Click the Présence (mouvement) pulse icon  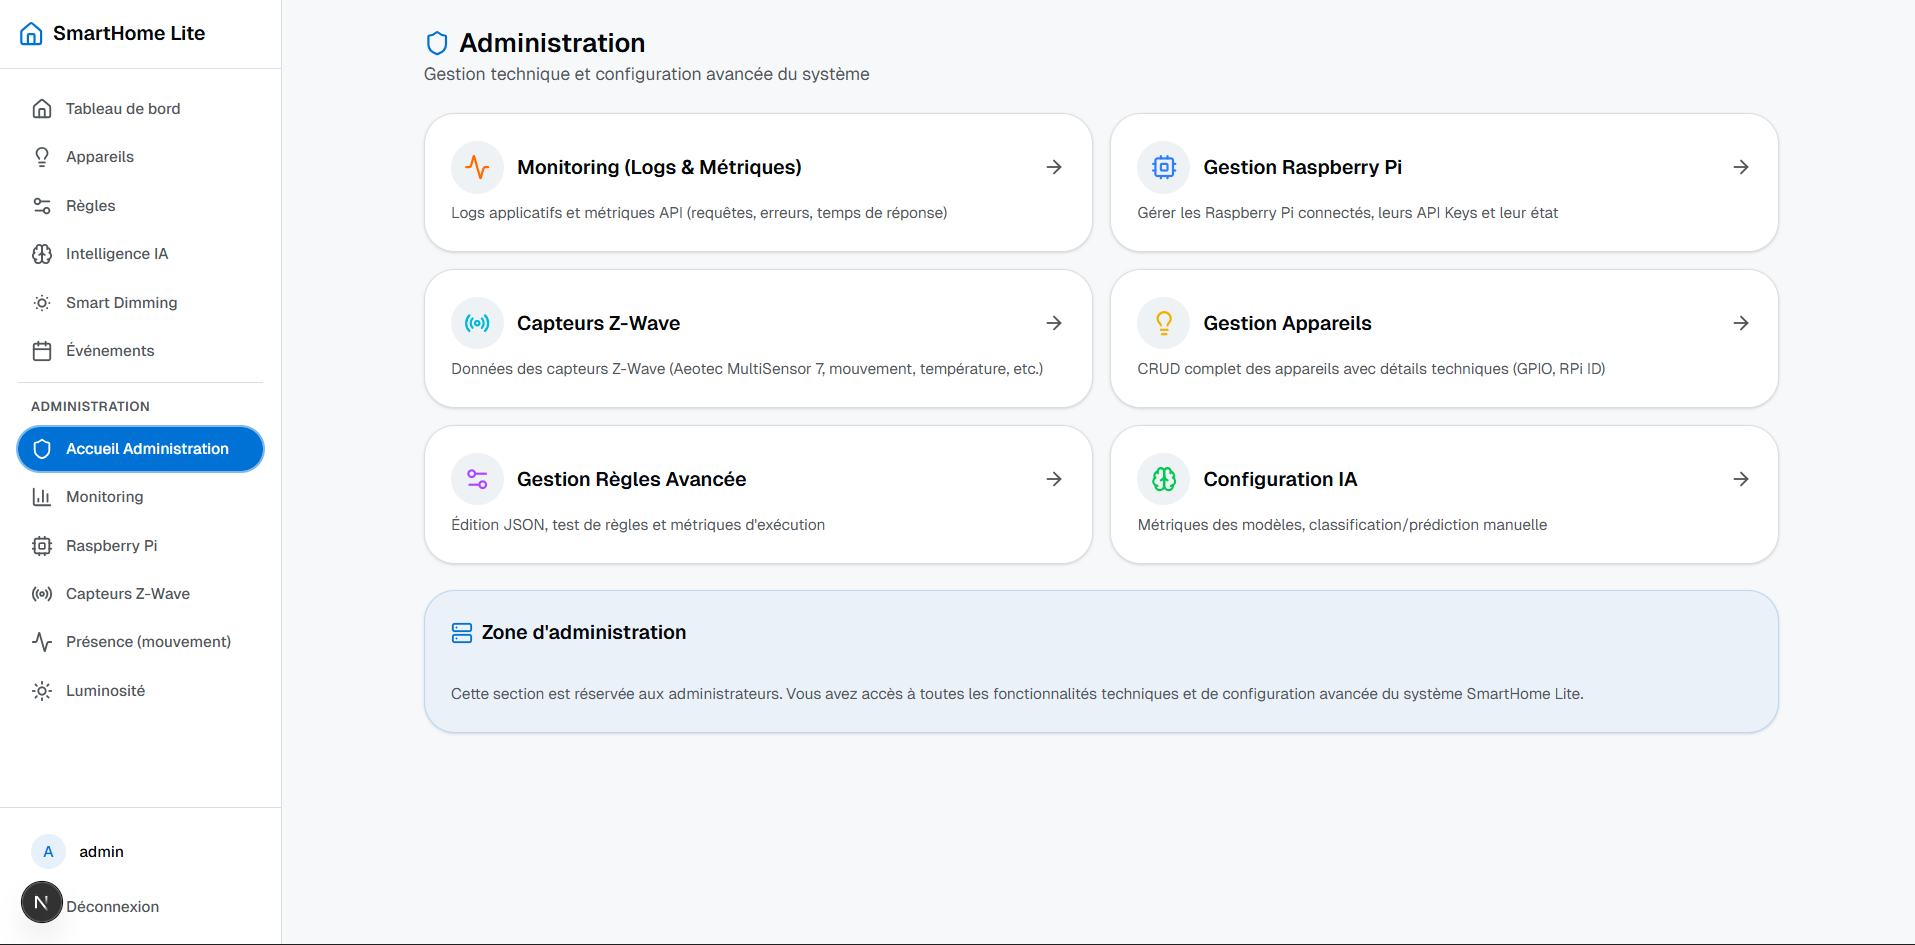(x=41, y=641)
